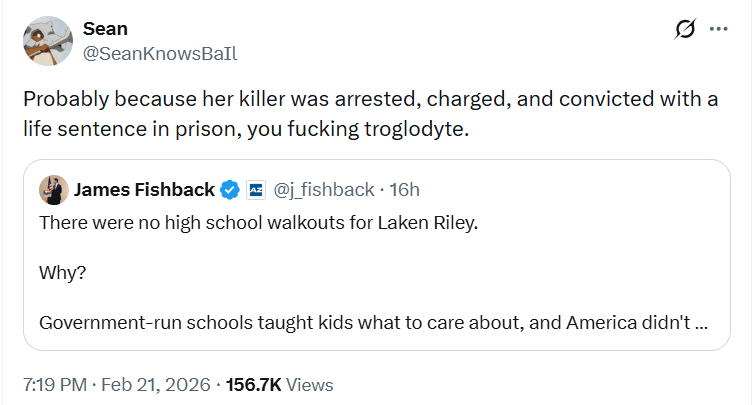Screen dimensions: 755x405
Task: Click James Fishback's small avatar
Action: pyautogui.click(x=52, y=189)
